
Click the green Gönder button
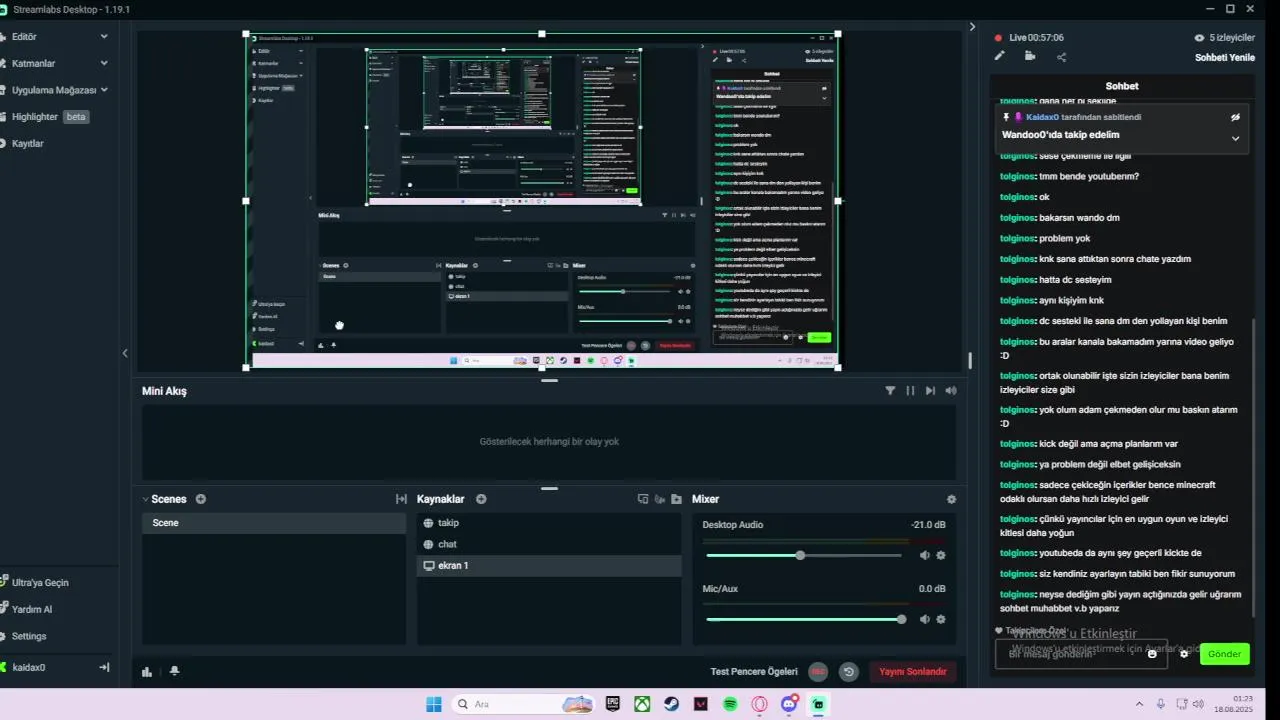pos(1224,654)
